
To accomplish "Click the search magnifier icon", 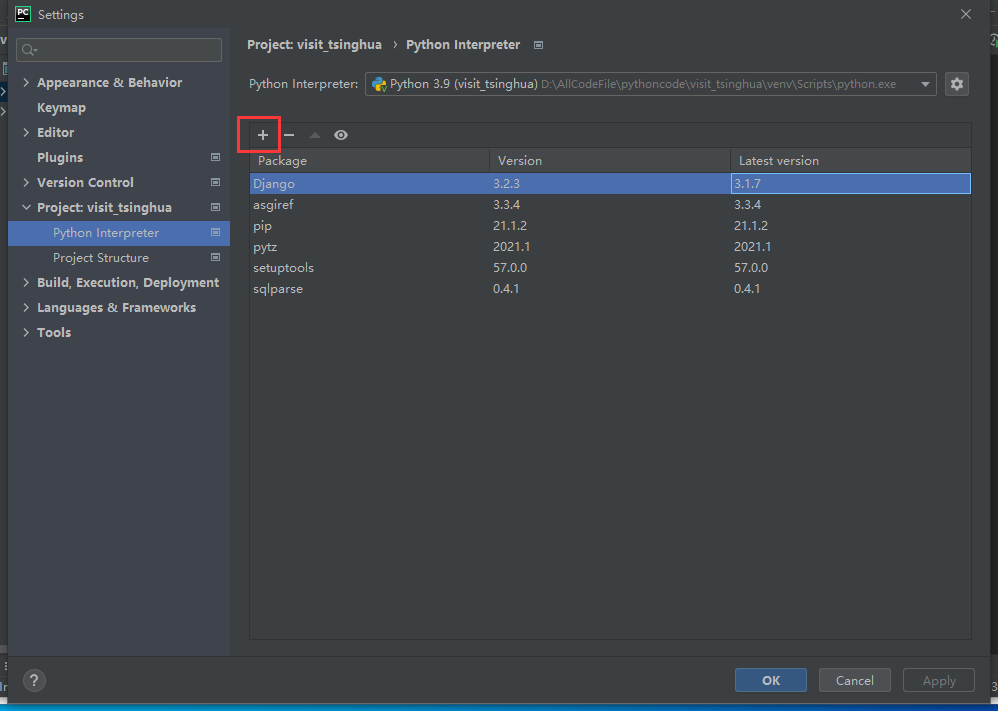I will [x=29, y=50].
